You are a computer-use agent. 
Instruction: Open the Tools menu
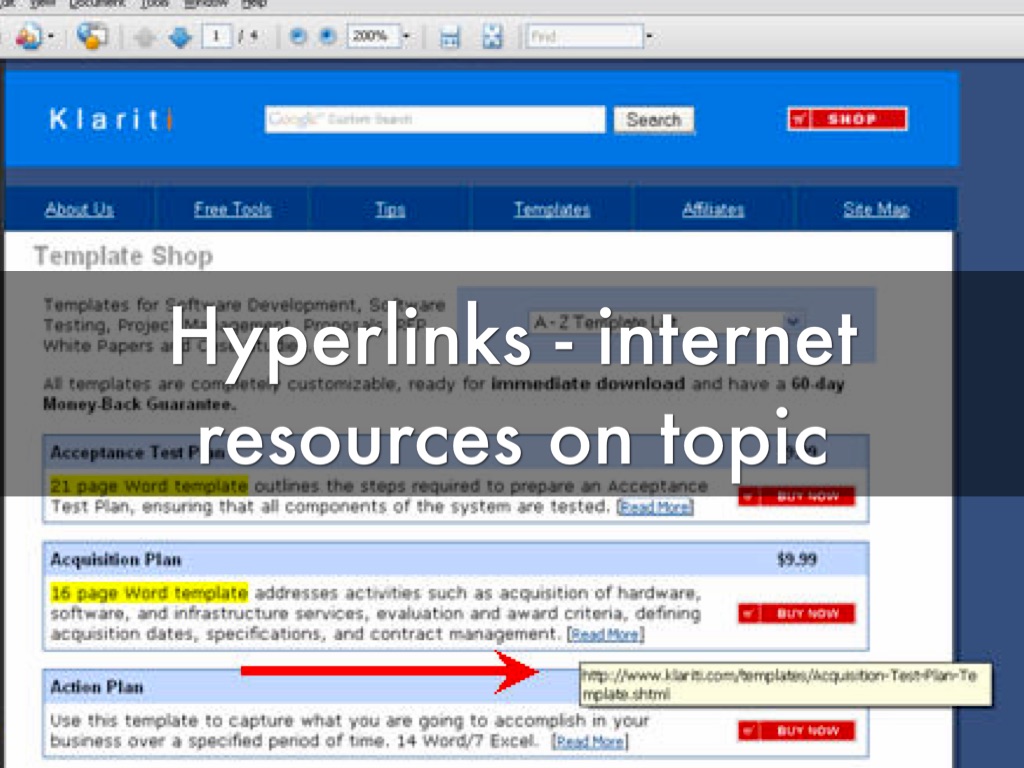(x=154, y=4)
